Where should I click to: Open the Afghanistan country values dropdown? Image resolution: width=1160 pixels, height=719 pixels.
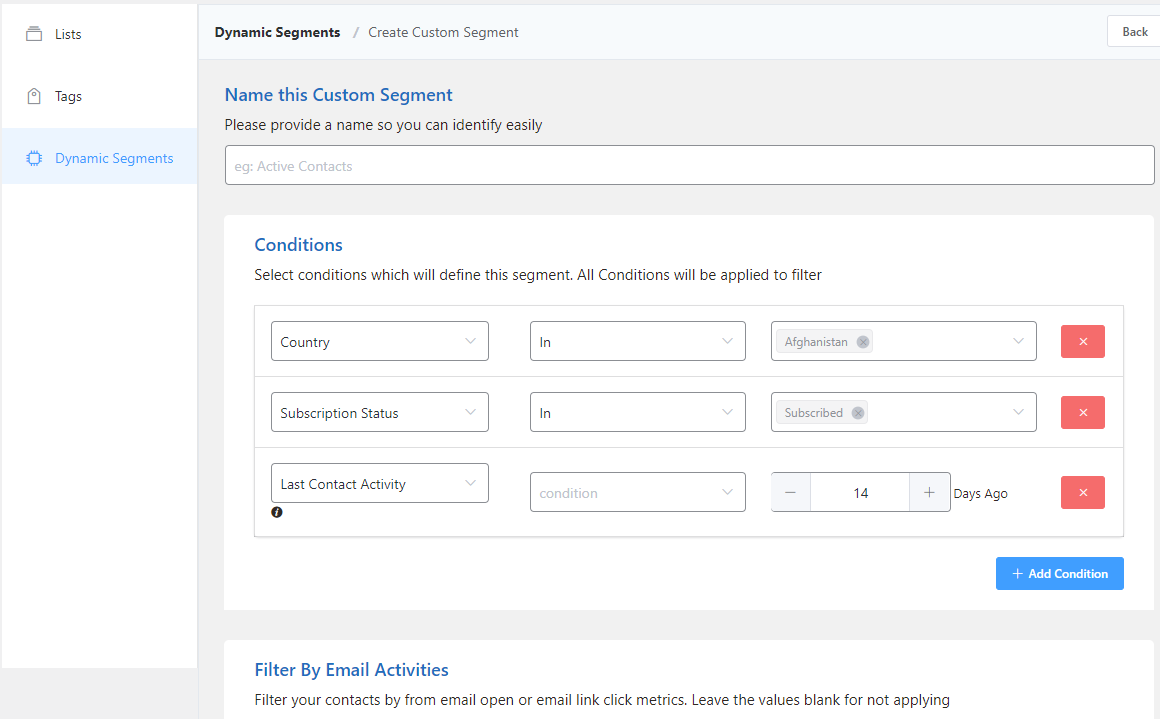(1018, 341)
